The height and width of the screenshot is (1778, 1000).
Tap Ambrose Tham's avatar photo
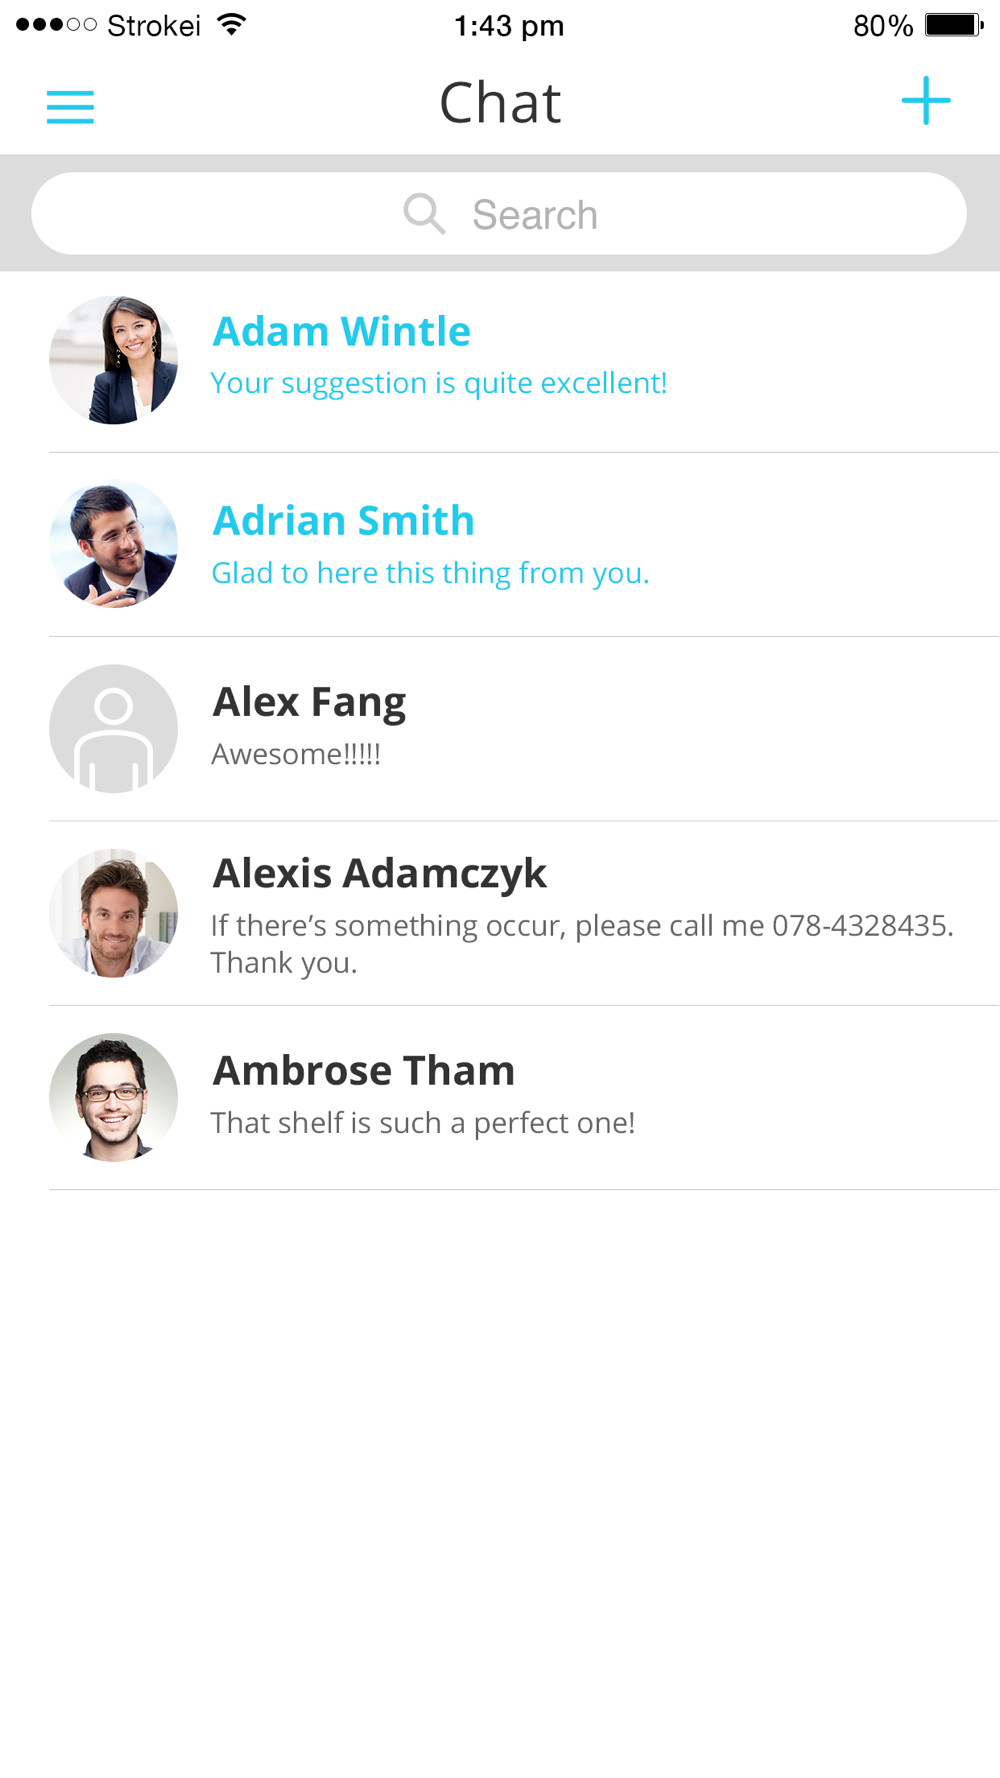[x=114, y=1097]
